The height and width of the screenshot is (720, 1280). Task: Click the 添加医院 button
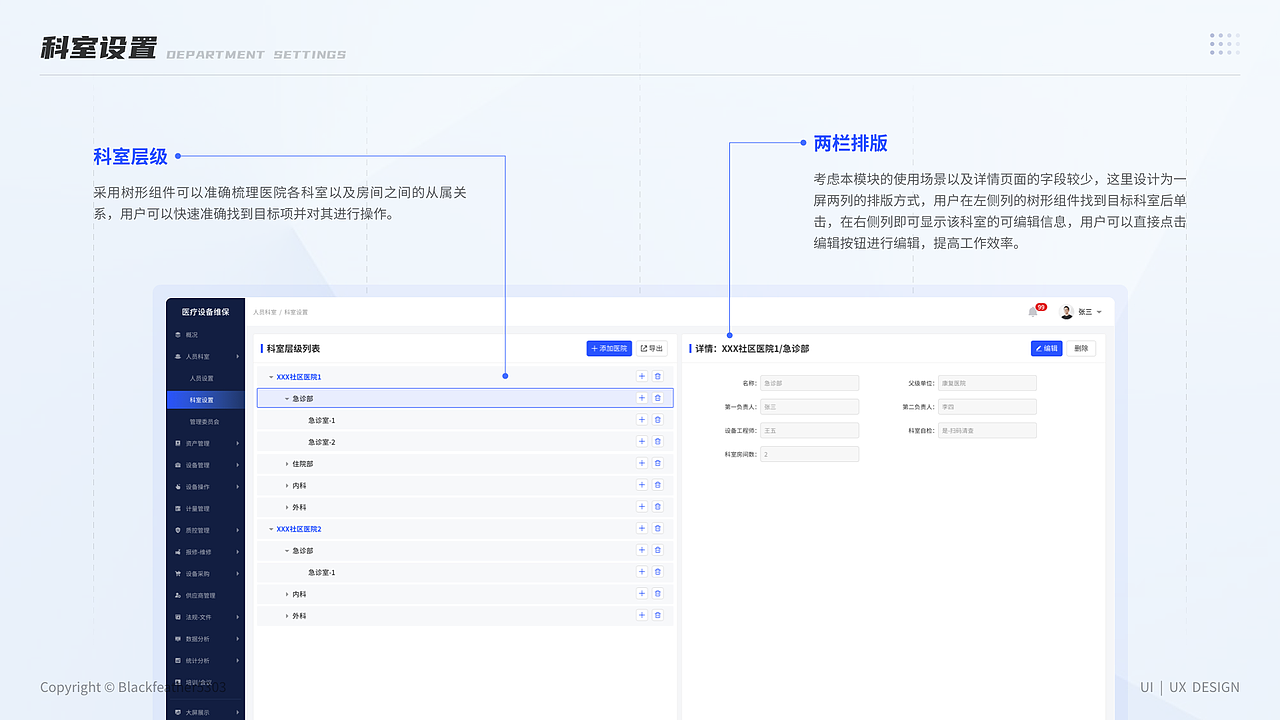point(610,348)
